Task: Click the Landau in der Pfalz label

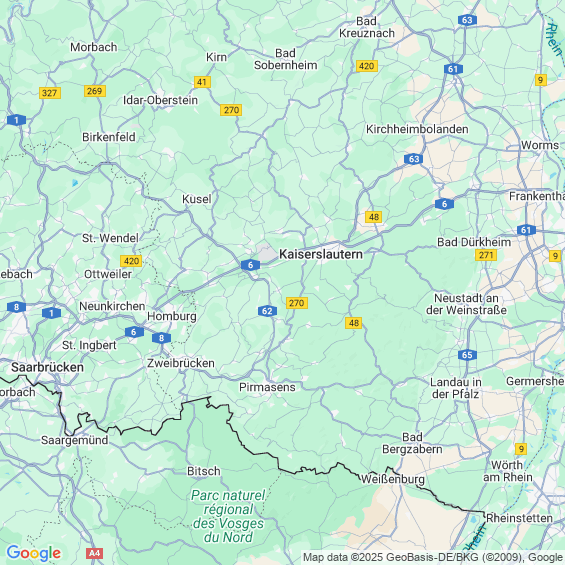Action: click(x=455, y=388)
